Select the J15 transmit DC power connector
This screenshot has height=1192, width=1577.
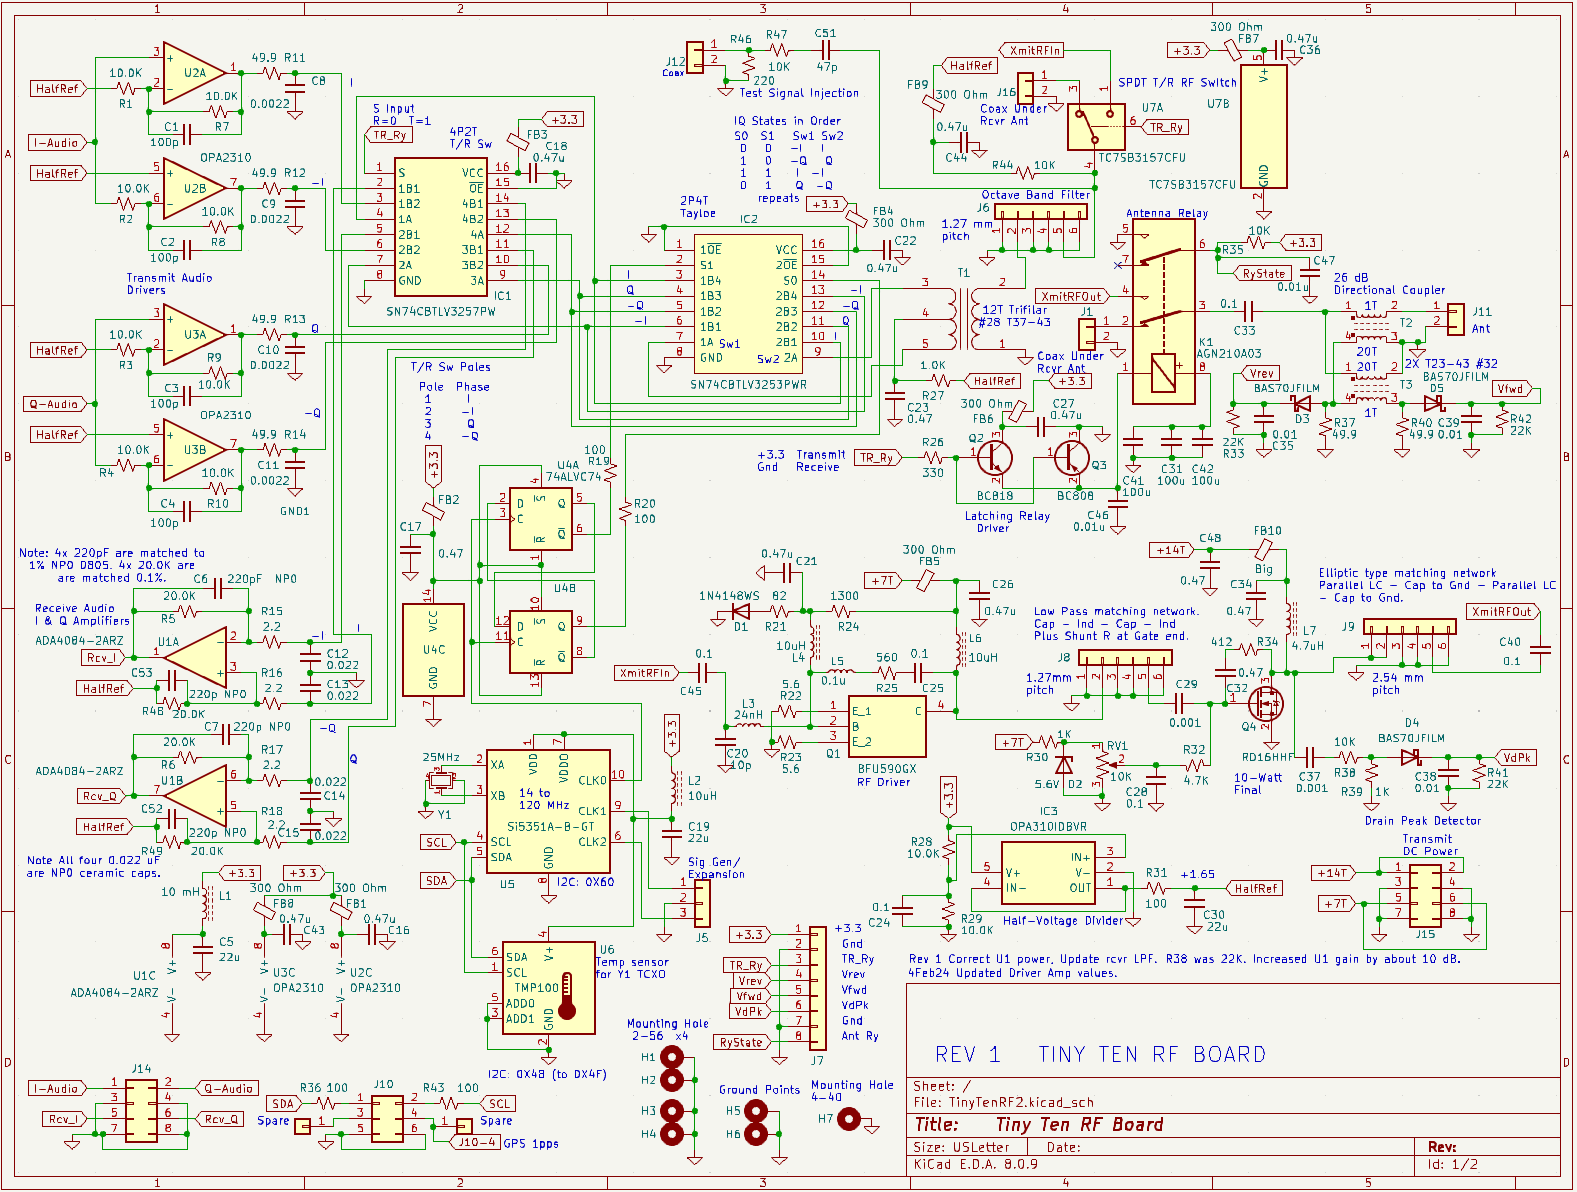tap(1425, 897)
